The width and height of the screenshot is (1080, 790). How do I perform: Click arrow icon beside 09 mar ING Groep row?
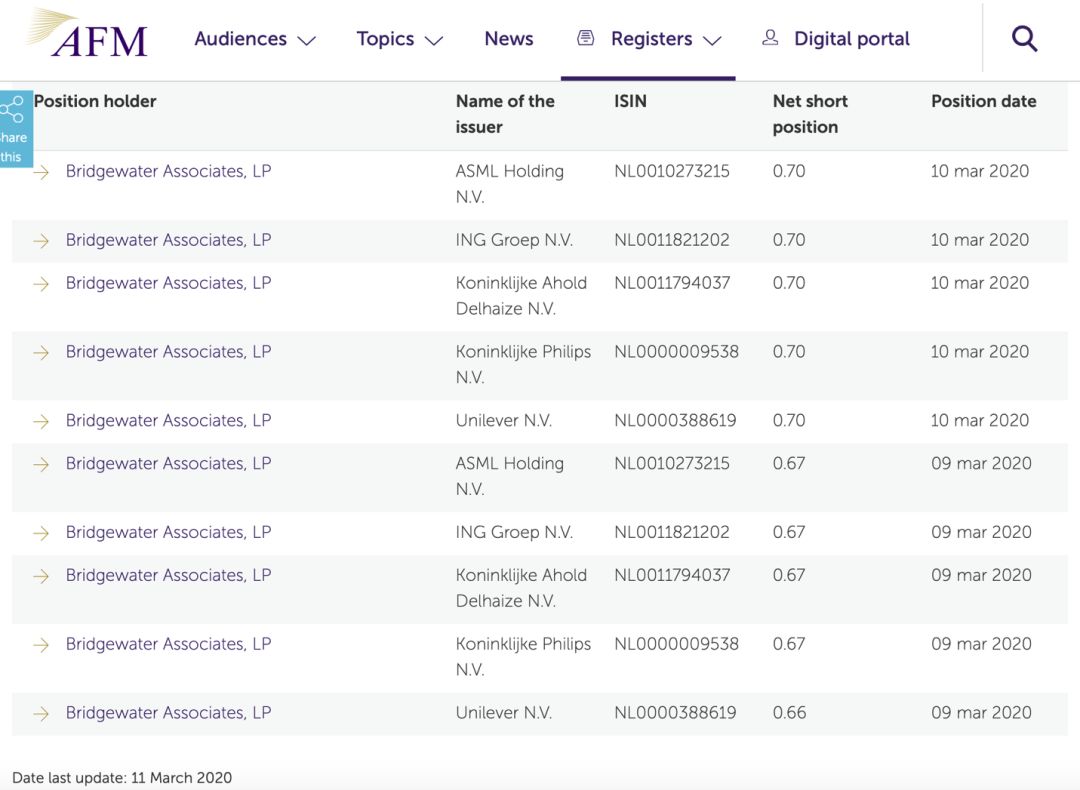(41, 533)
